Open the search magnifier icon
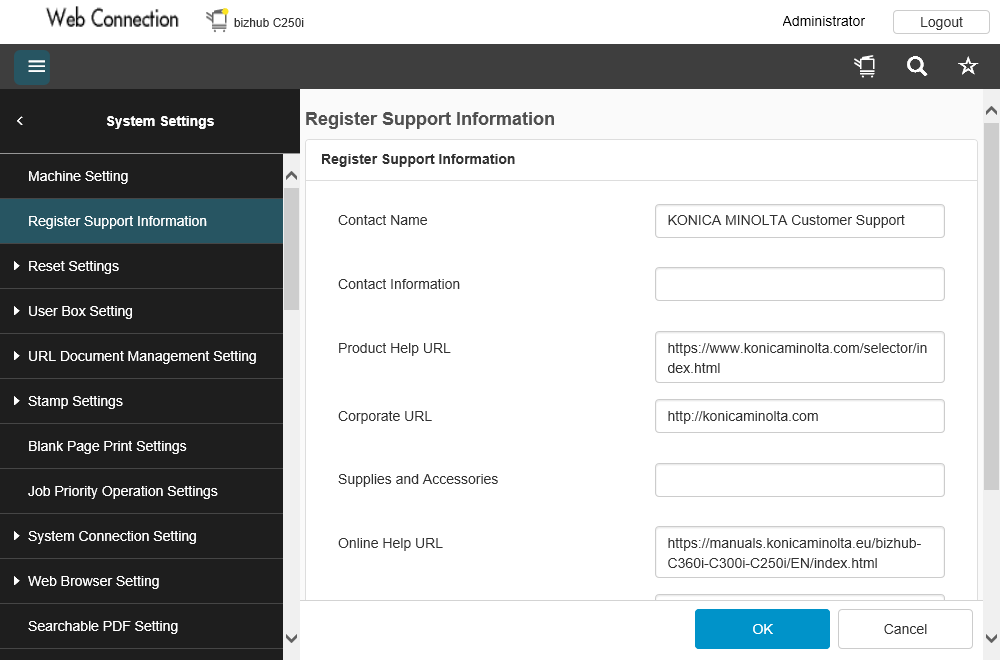This screenshot has width=1000, height=660. (916, 67)
